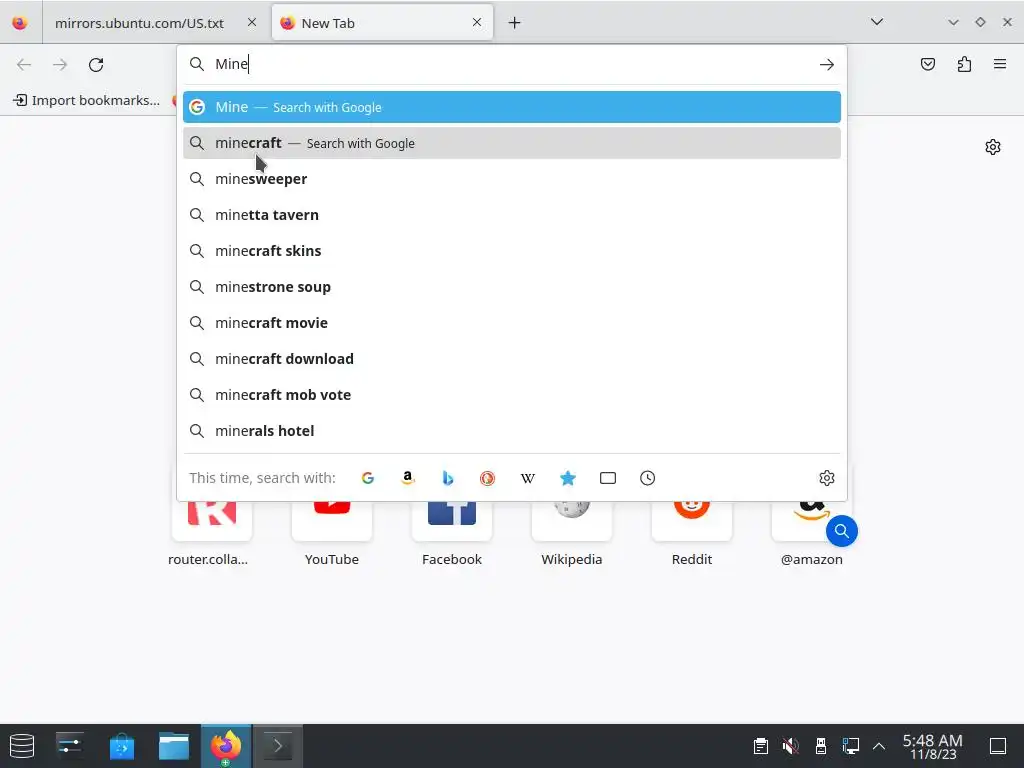Pick the 'minecraft movie' suggestion
The width and height of the screenshot is (1024, 768).
[x=511, y=323]
